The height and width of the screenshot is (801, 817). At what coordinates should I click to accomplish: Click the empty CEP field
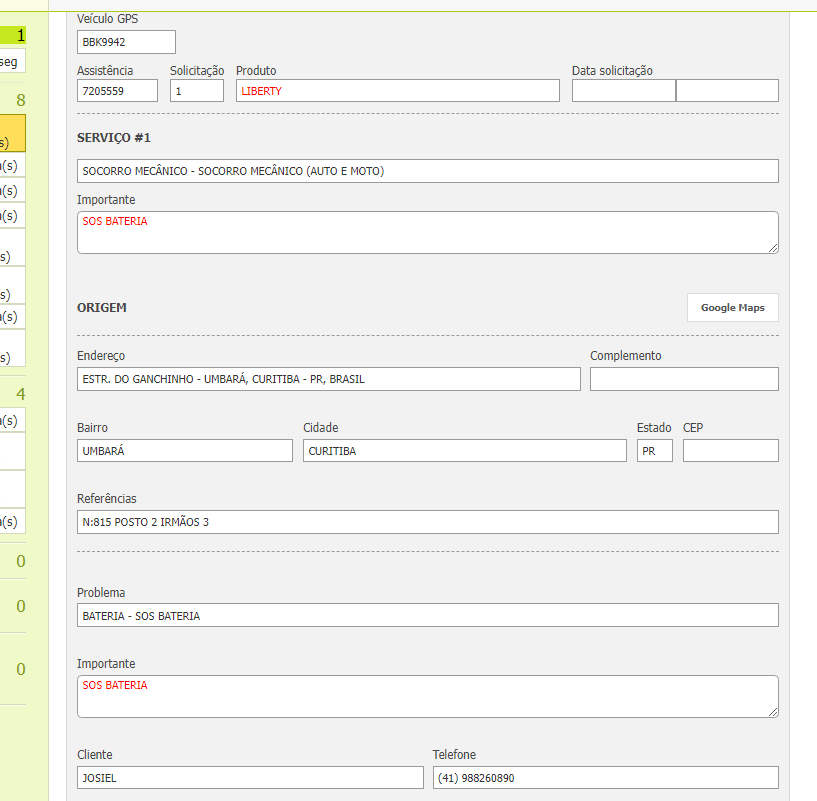pyautogui.click(x=730, y=451)
